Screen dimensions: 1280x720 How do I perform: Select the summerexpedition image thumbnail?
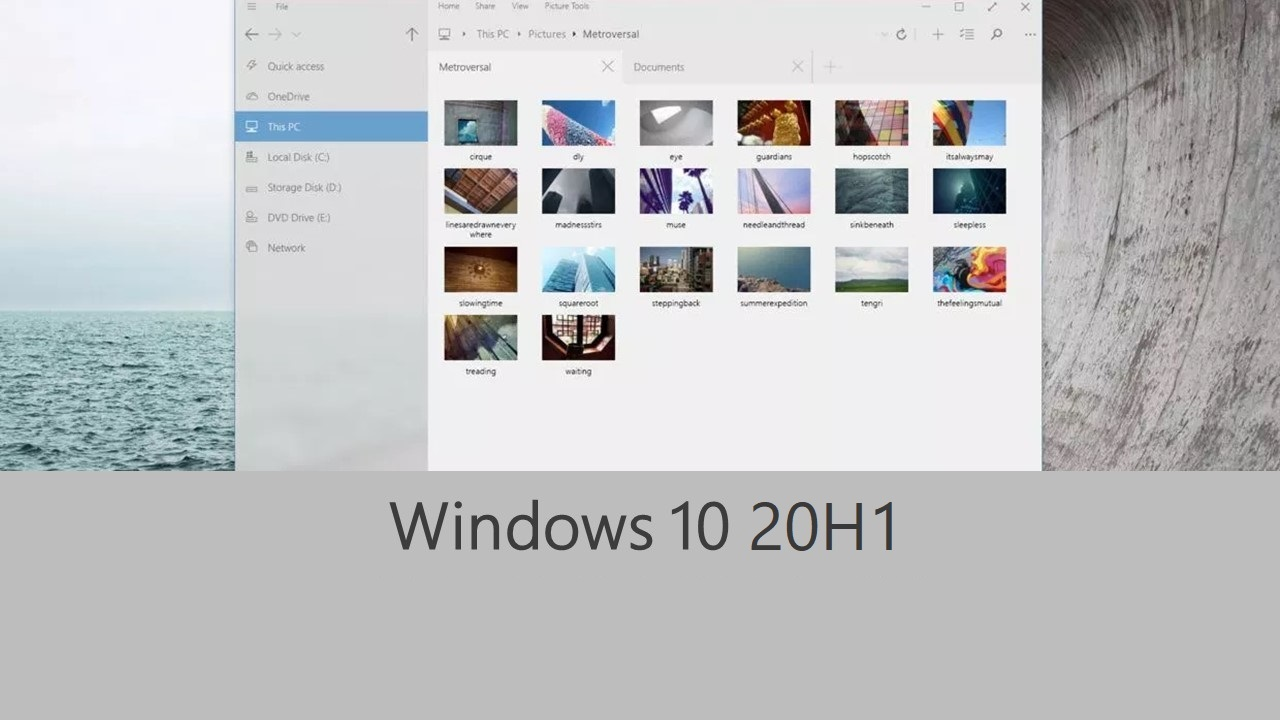[x=774, y=269]
